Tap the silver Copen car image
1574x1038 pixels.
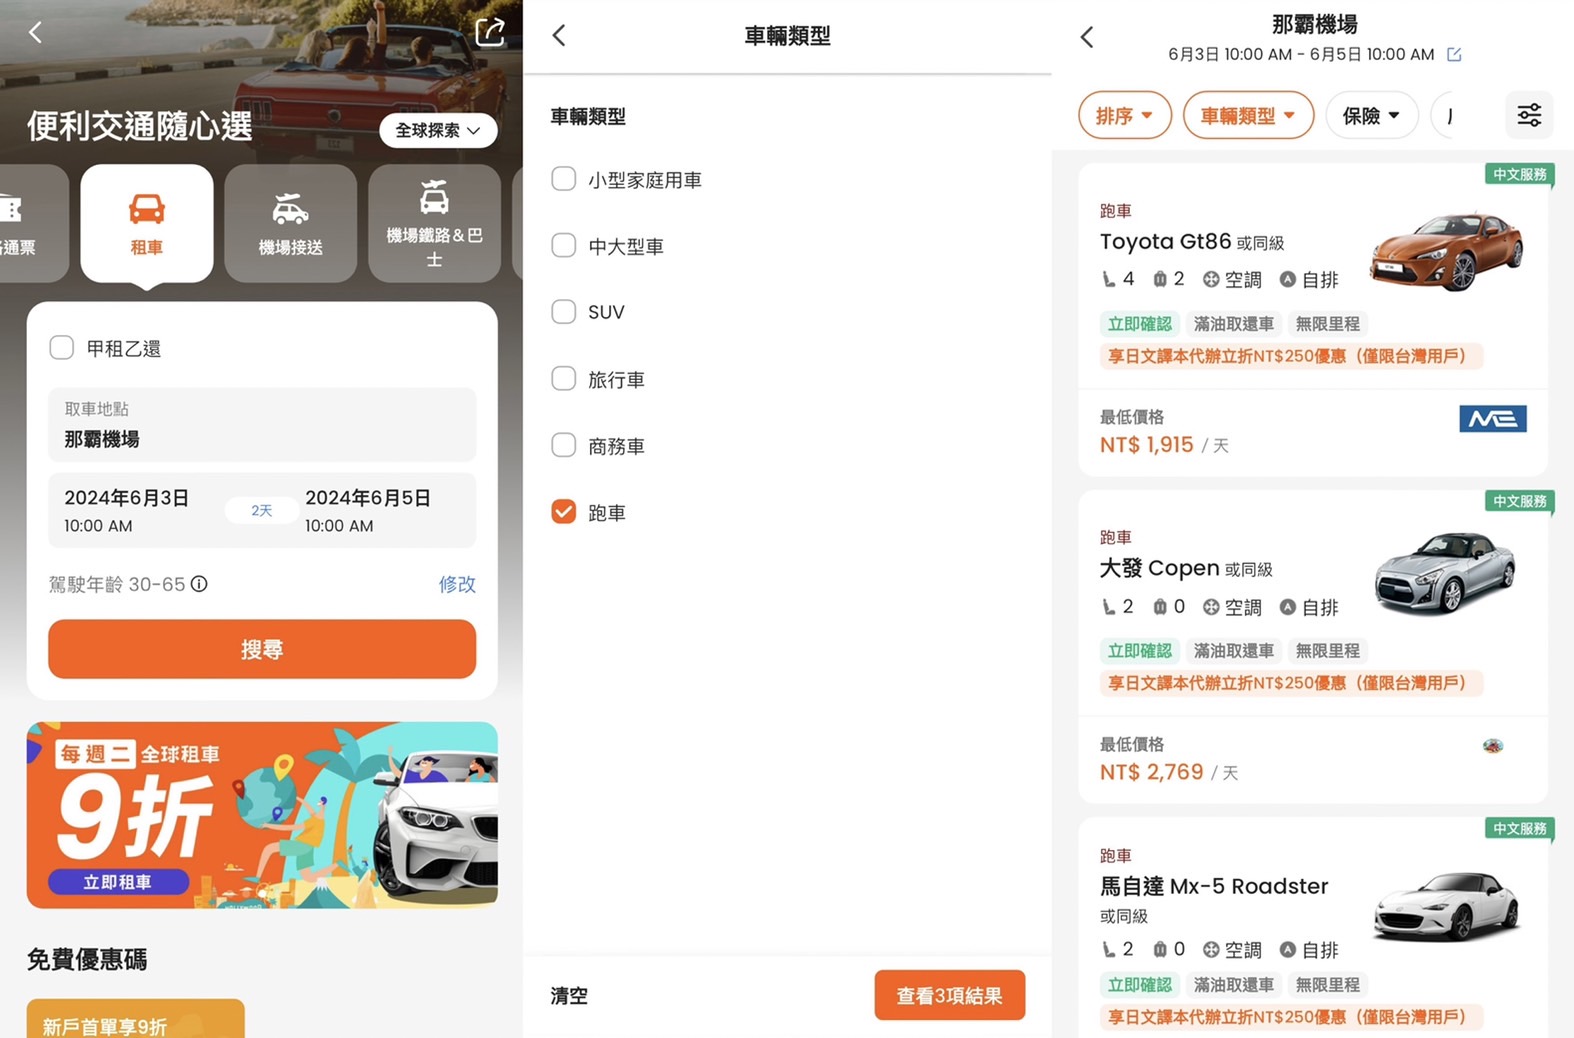[x=1446, y=573]
